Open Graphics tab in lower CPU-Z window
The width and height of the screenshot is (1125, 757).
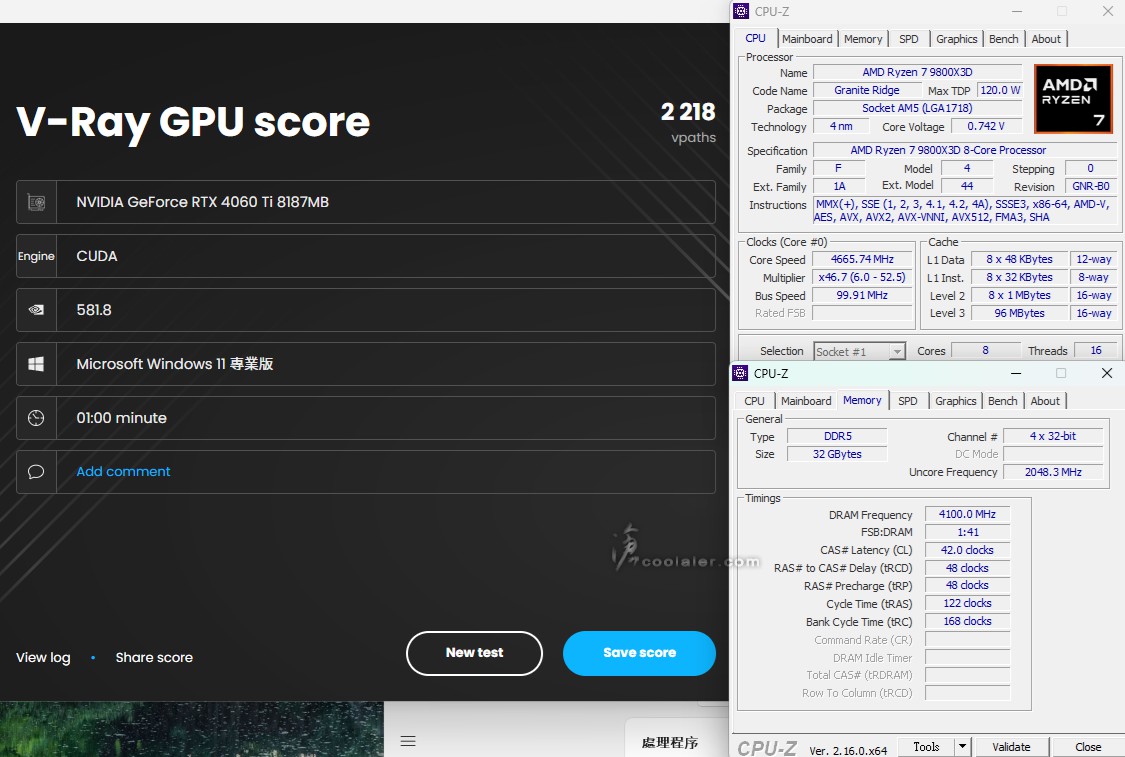(x=956, y=401)
